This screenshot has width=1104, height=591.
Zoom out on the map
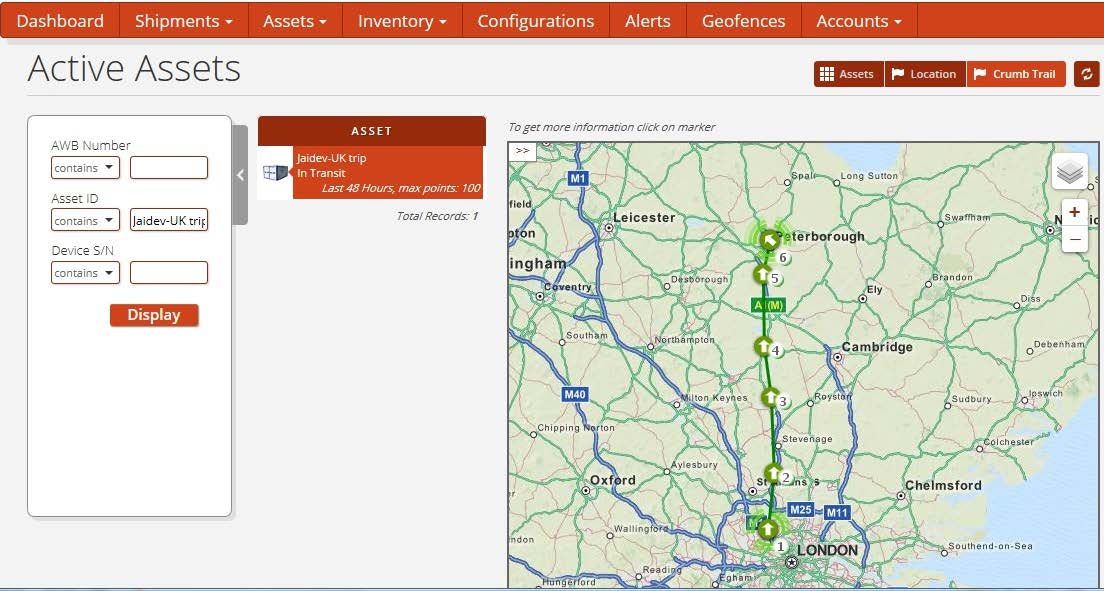1074,239
